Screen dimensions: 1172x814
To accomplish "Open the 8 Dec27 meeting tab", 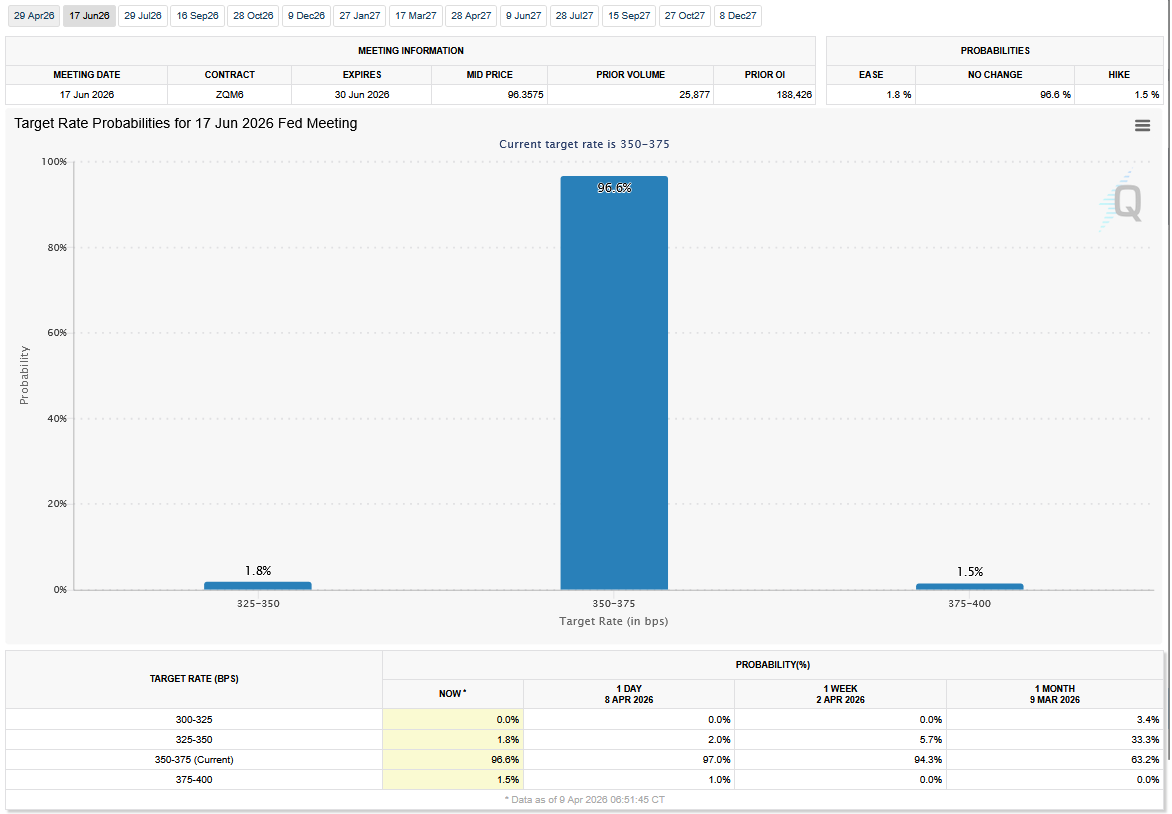I will point(738,16).
